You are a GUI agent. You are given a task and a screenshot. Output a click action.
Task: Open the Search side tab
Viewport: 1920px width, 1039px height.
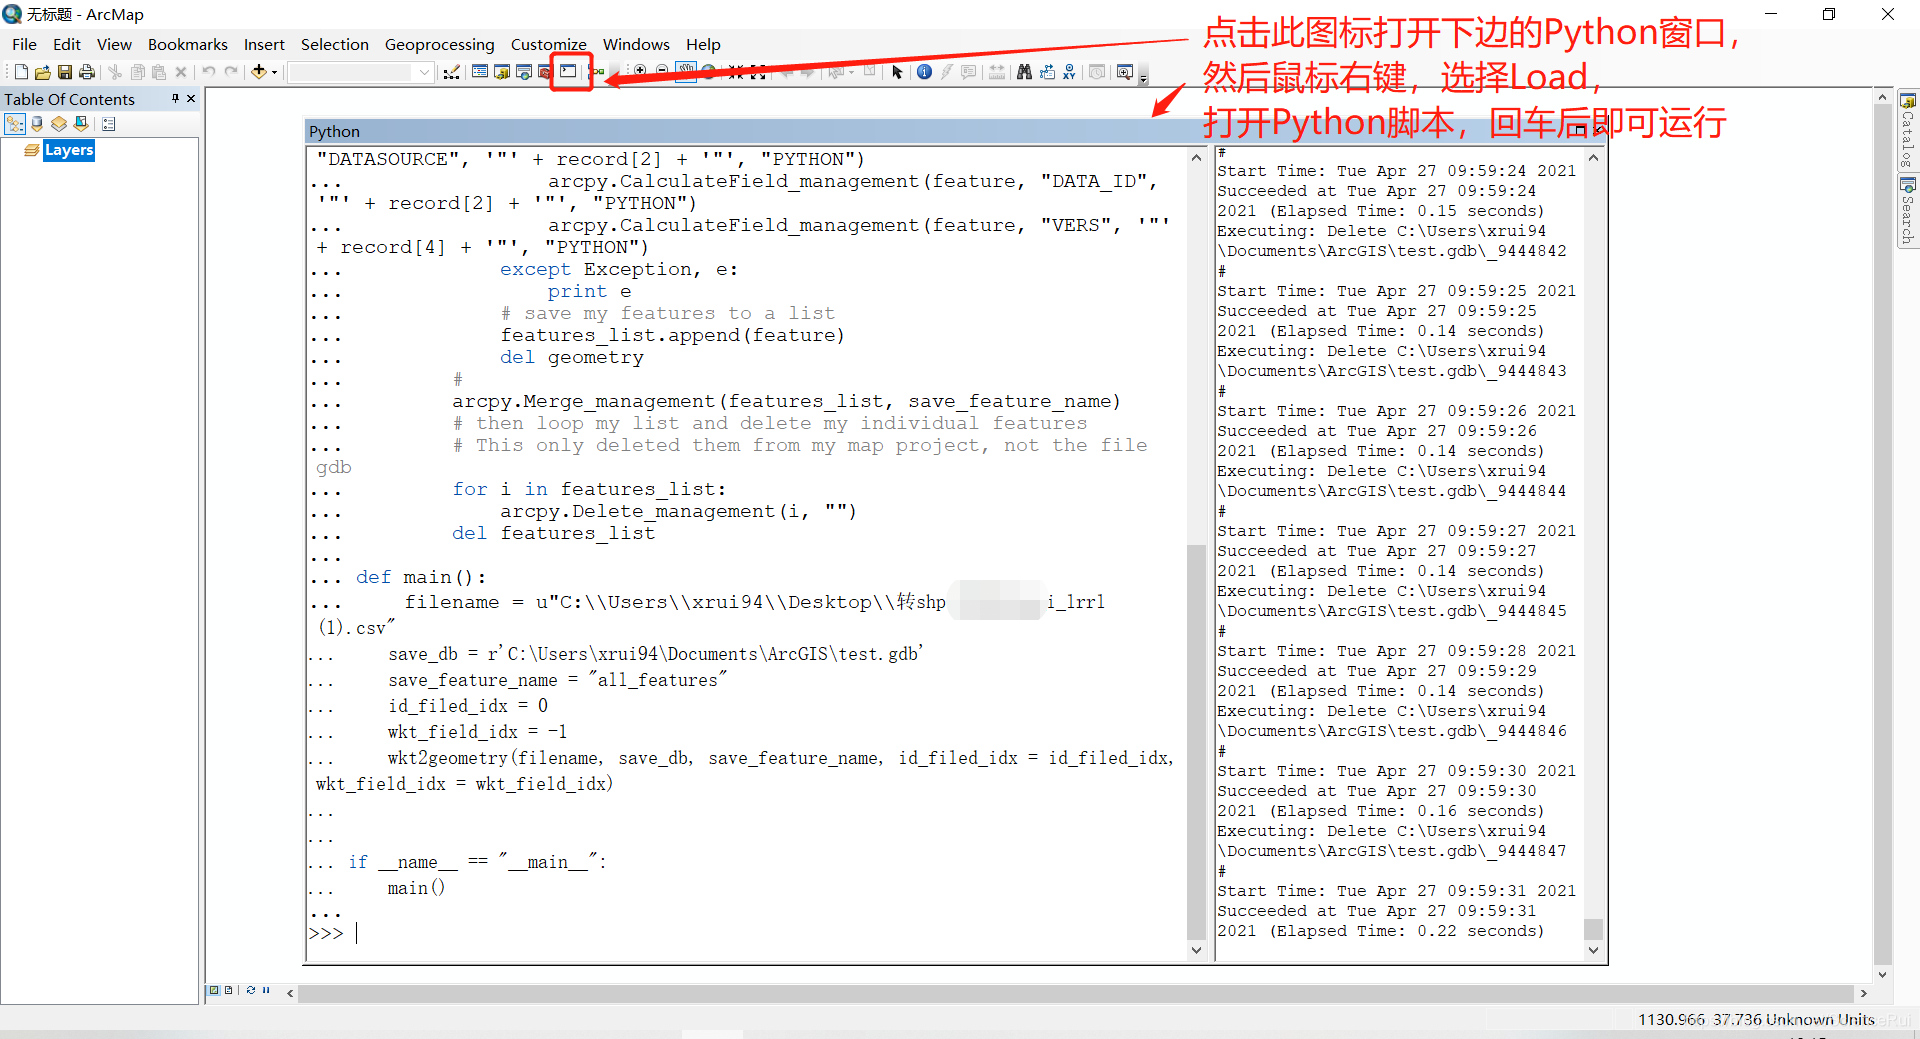(x=1908, y=211)
